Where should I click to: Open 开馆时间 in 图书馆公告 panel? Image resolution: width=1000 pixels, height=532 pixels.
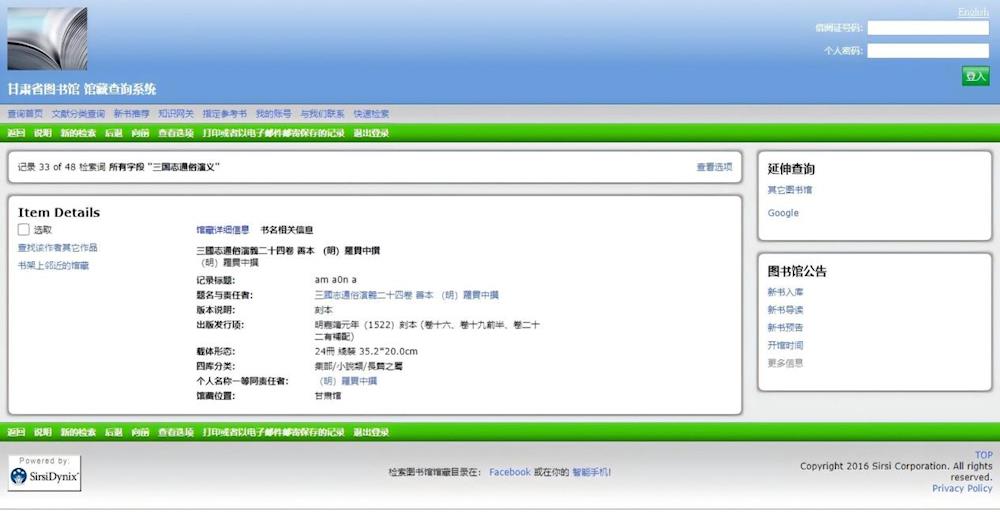785,345
